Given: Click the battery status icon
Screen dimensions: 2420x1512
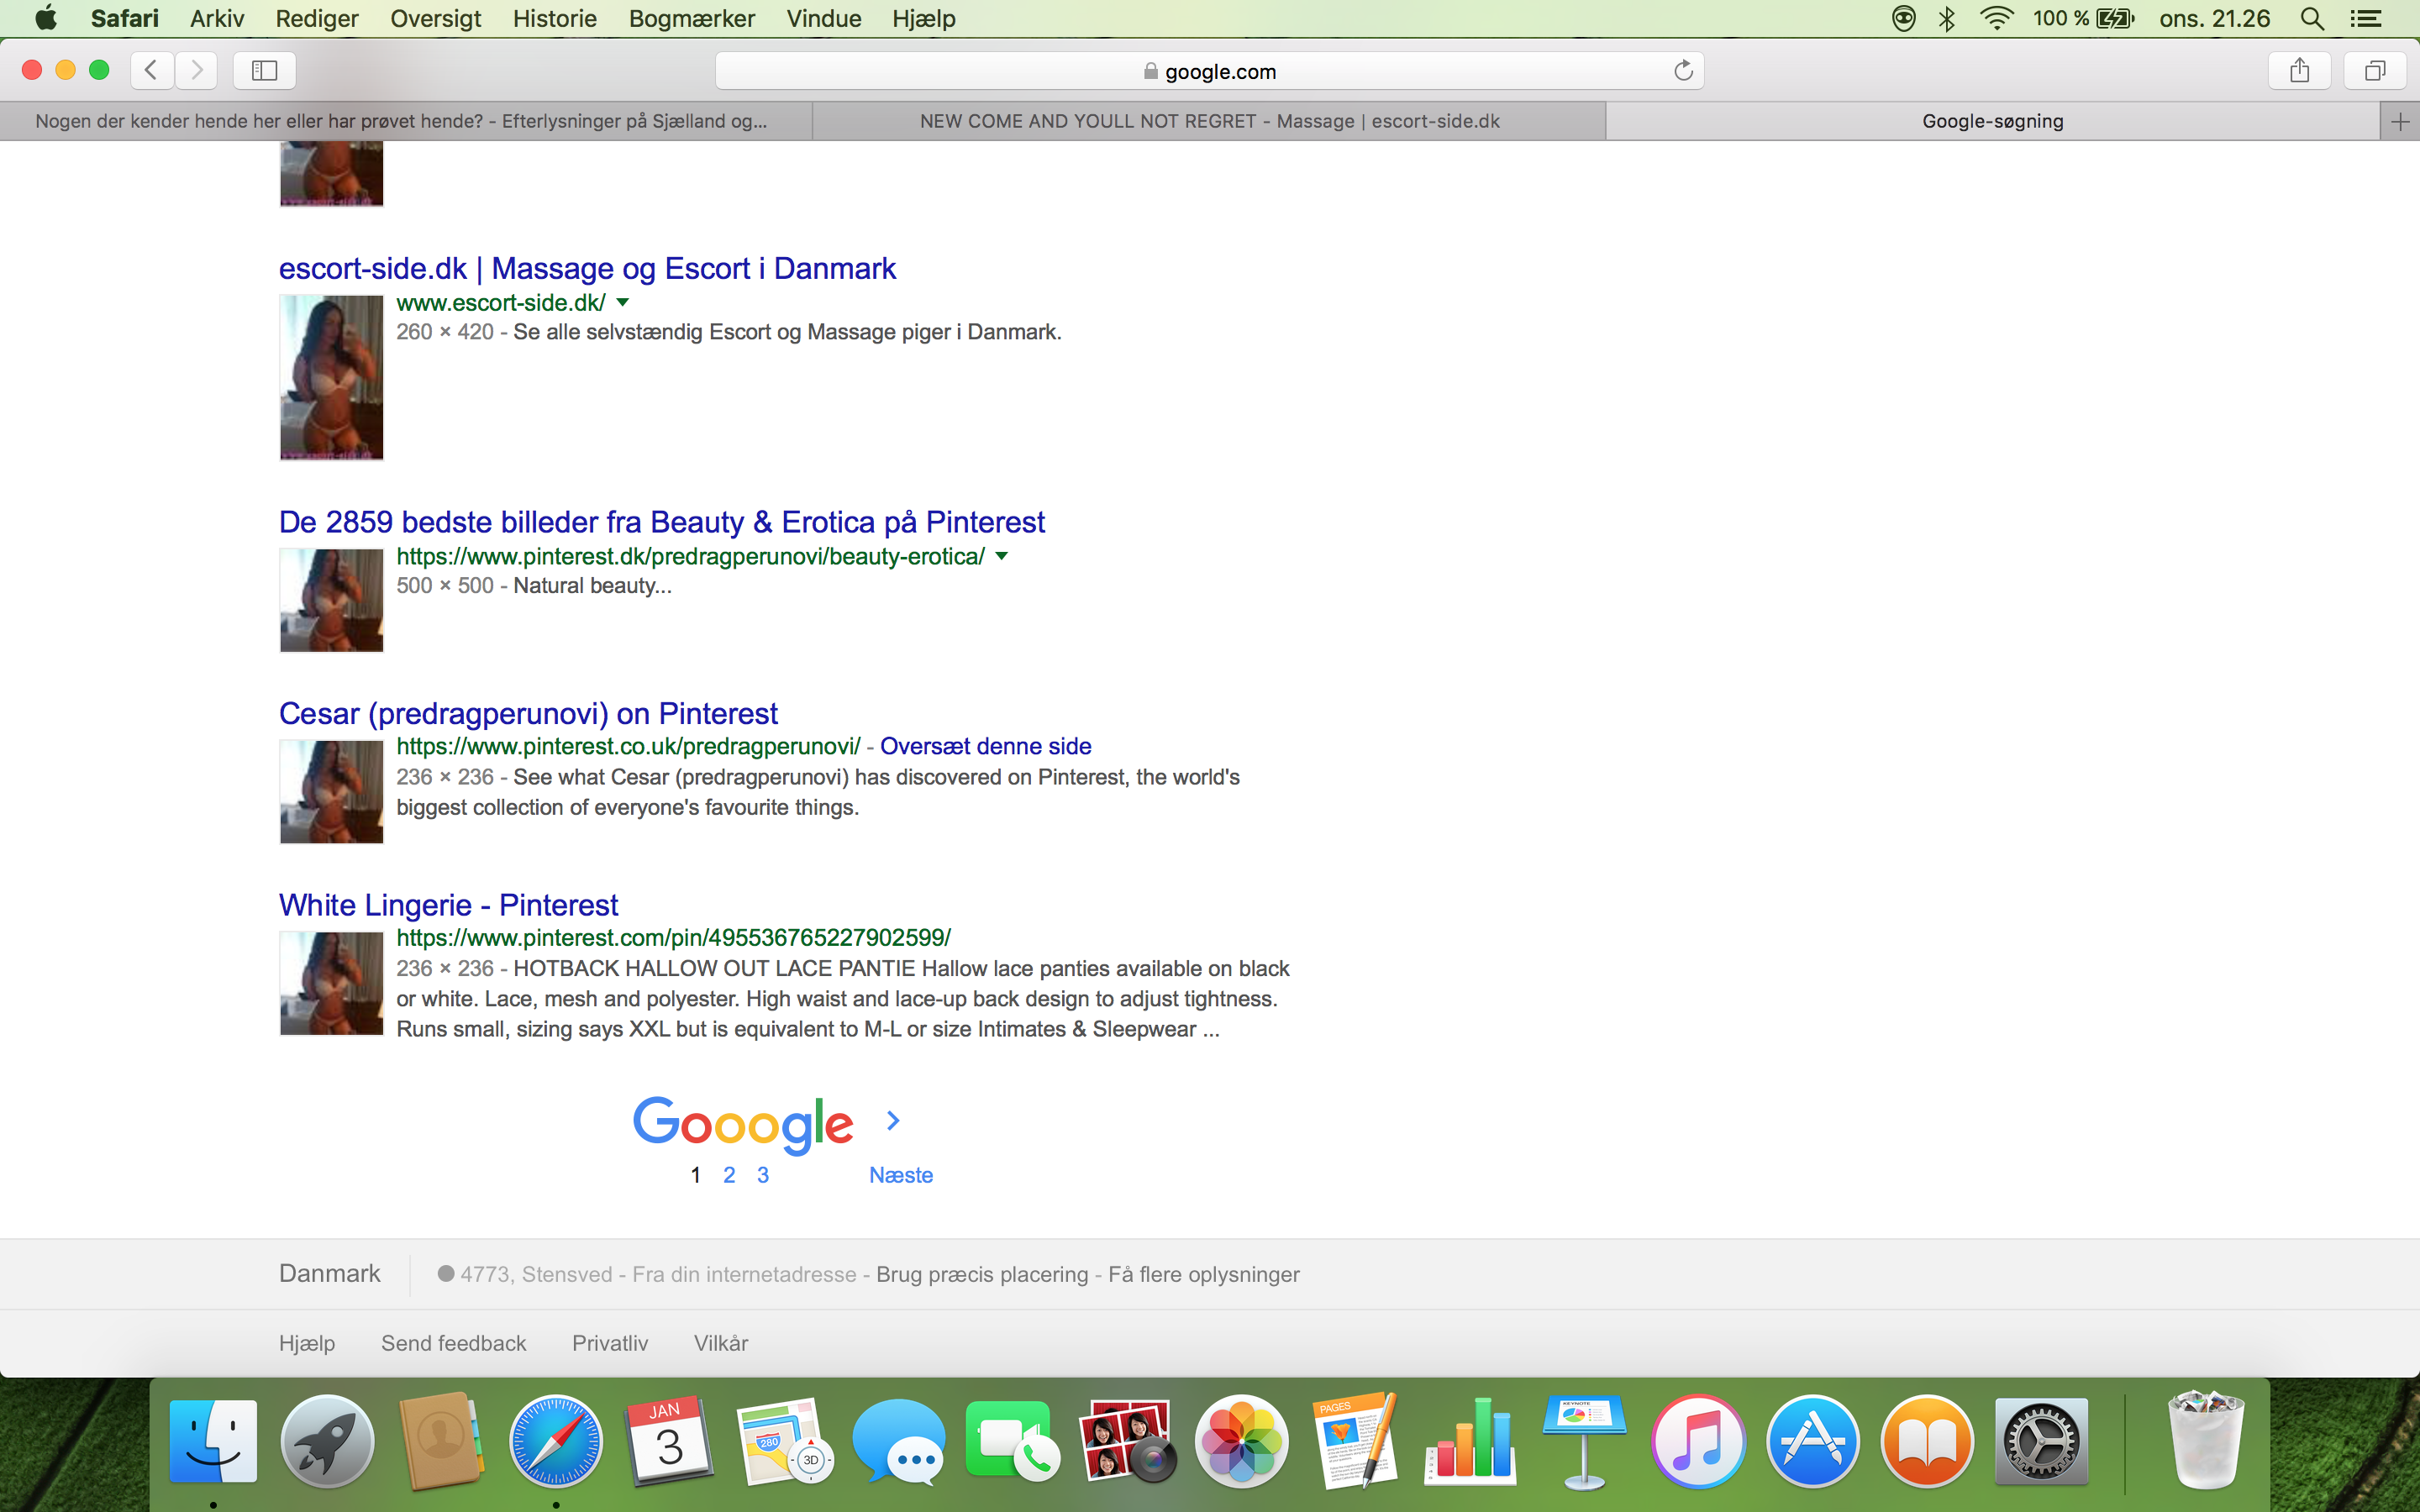Looking at the screenshot, I should coord(2115,18).
